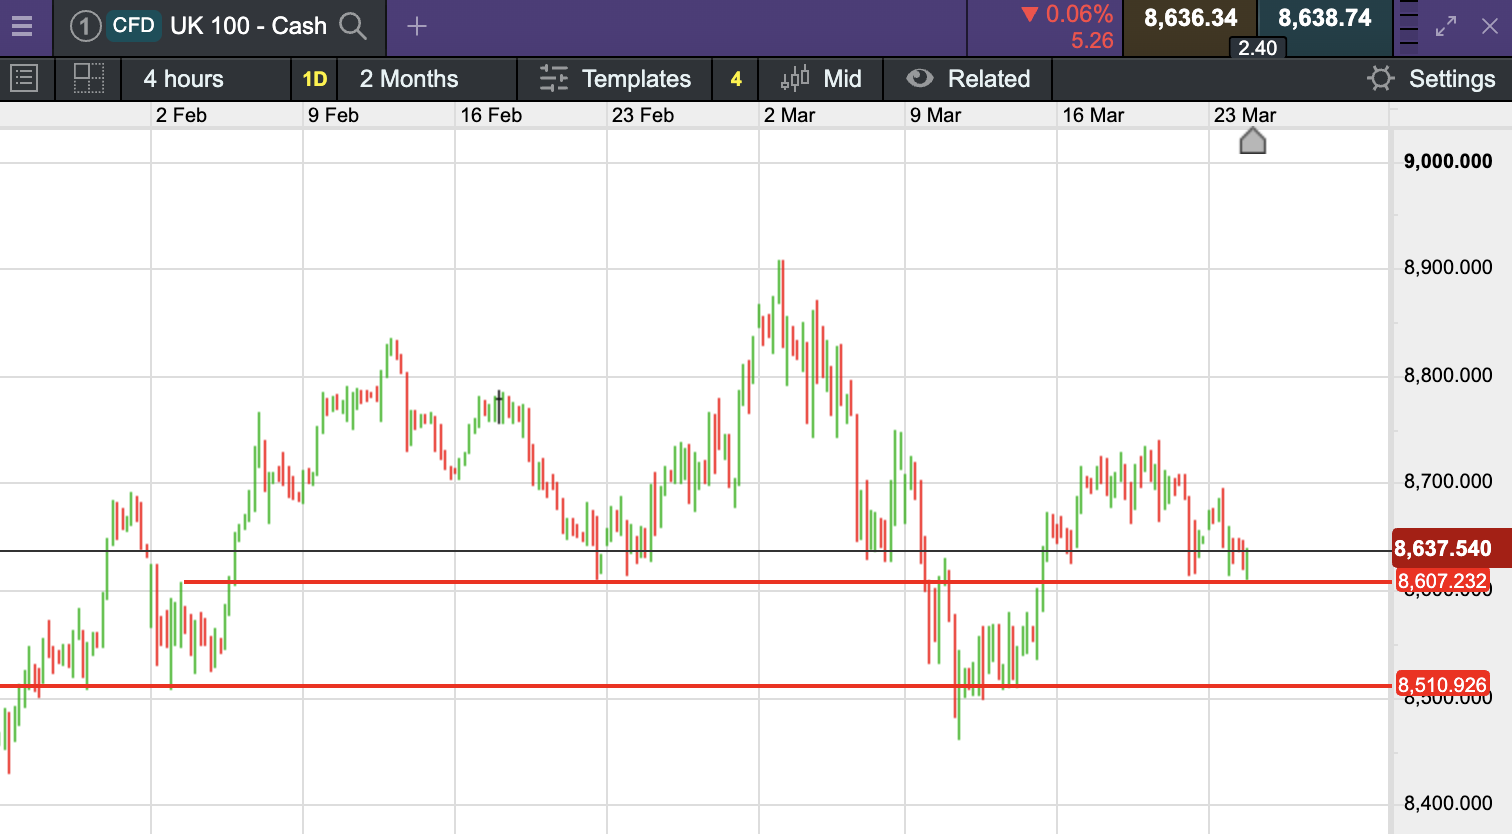Toggle the 1D range shortcut
This screenshot has height=834, width=1512.
315,79
